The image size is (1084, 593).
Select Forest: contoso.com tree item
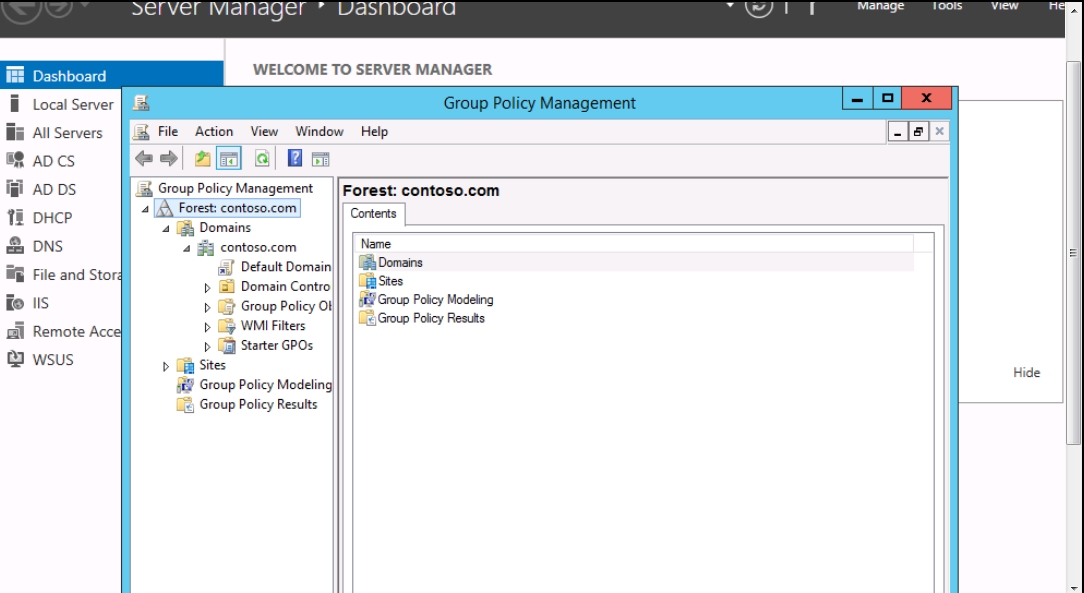point(237,208)
